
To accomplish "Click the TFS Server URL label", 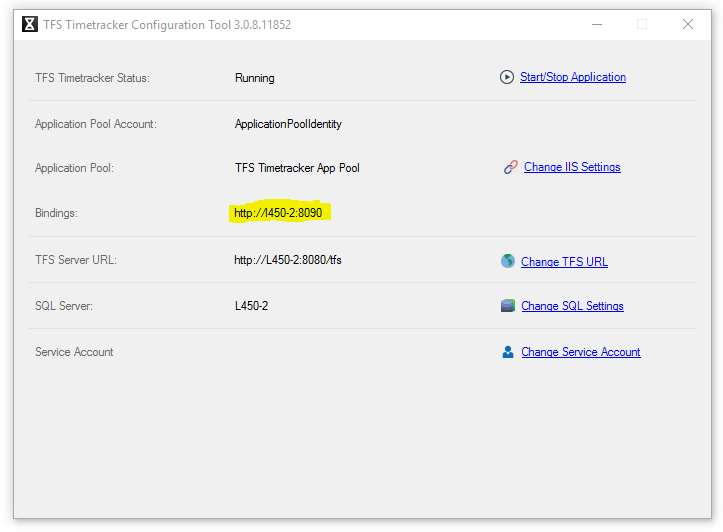I will pos(76,260).
